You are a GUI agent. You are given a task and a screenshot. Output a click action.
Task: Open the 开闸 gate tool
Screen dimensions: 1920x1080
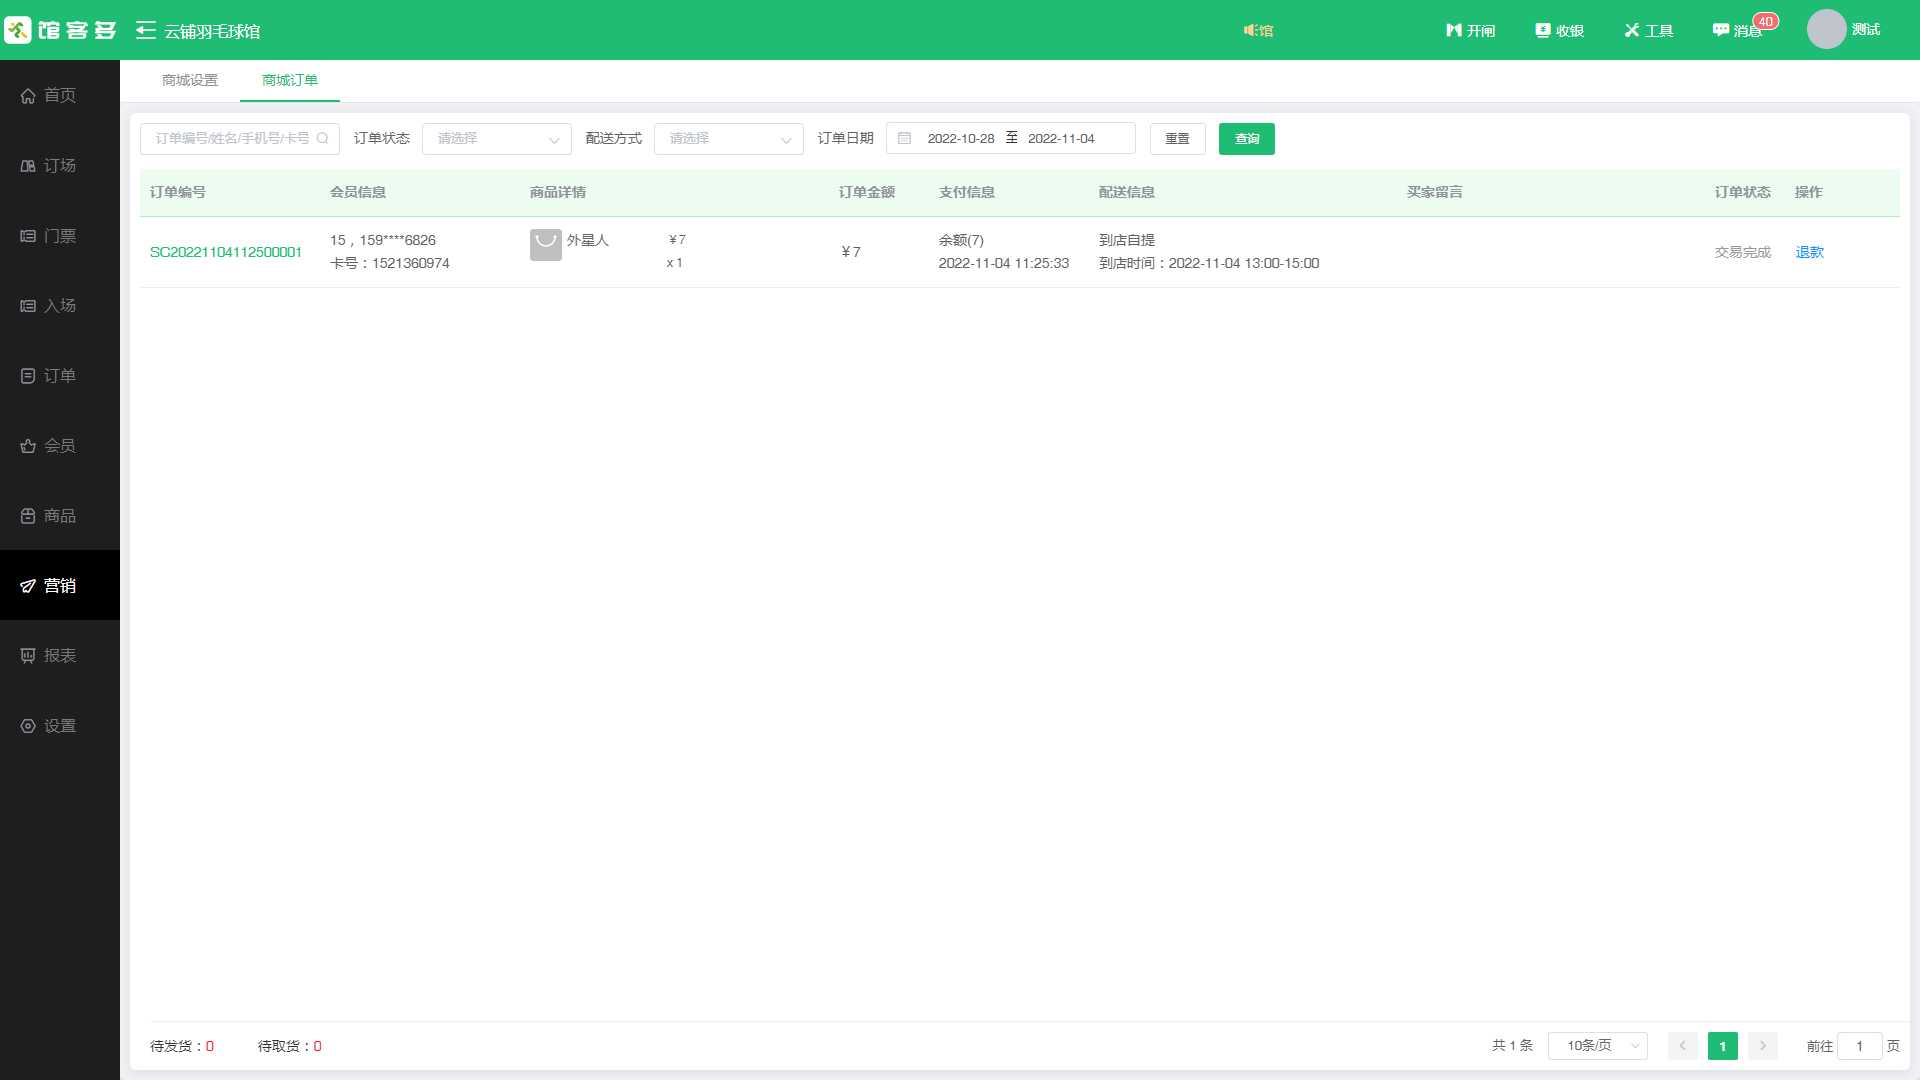pos(1470,30)
